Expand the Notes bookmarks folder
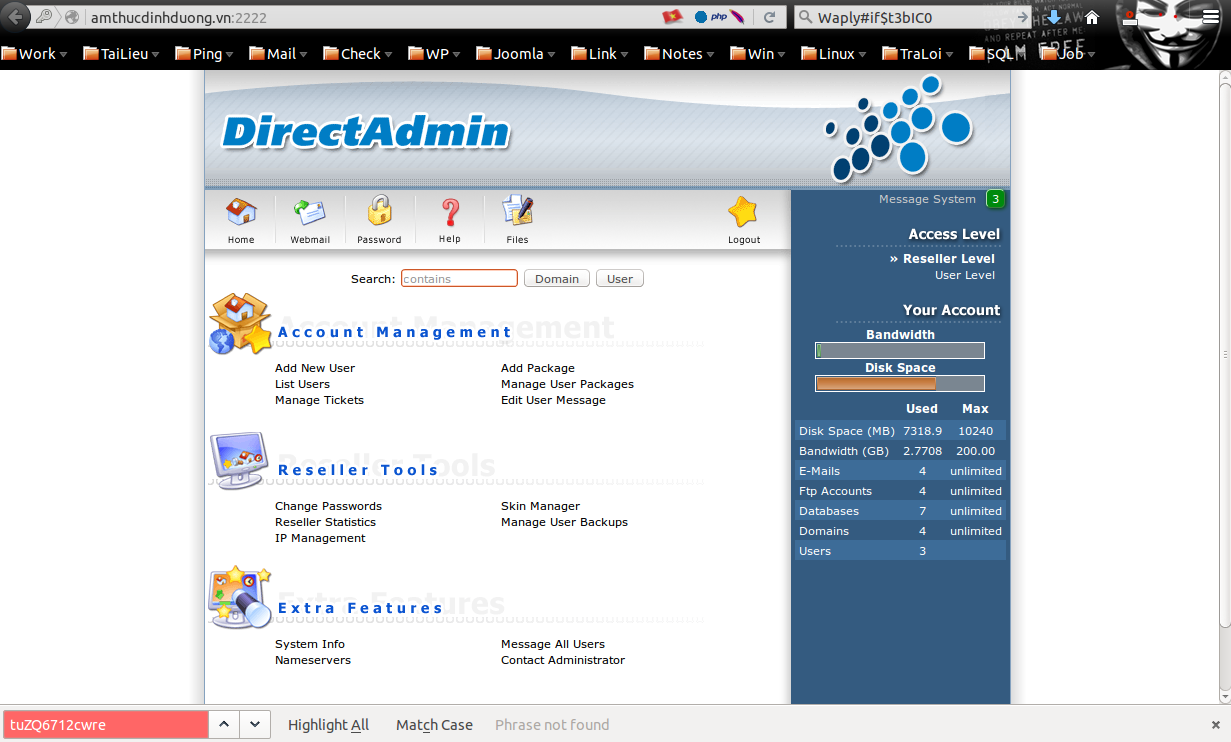Image resolution: width=1231 pixels, height=742 pixels. pos(680,54)
